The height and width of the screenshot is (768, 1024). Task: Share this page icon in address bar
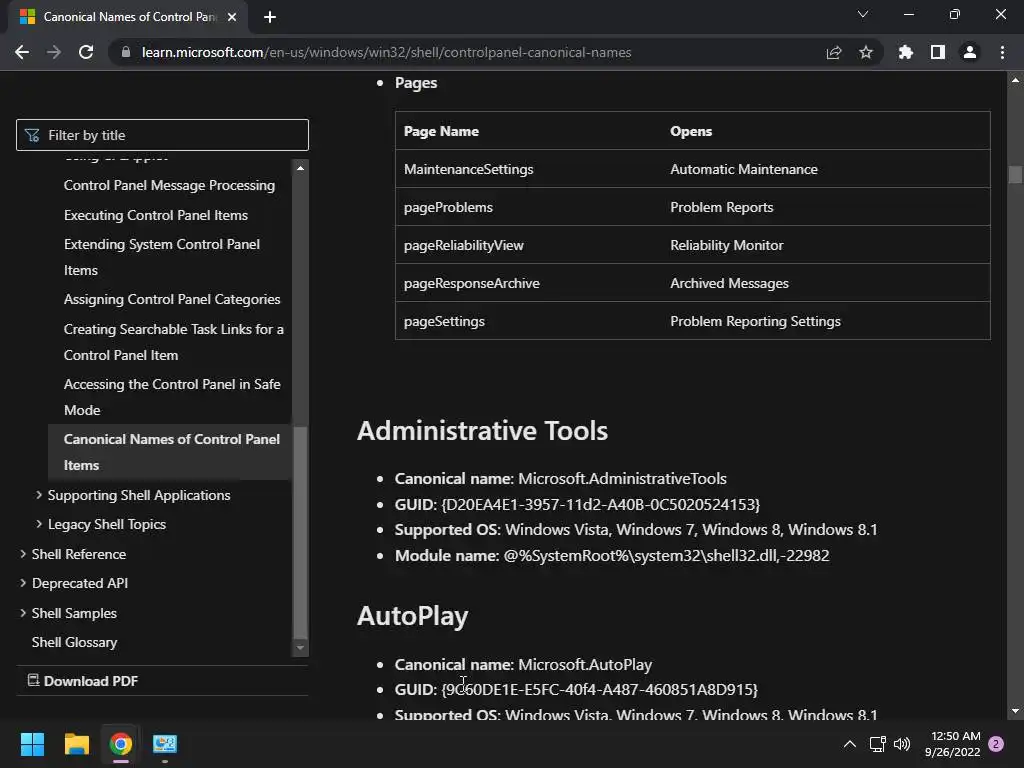pos(834,52)
